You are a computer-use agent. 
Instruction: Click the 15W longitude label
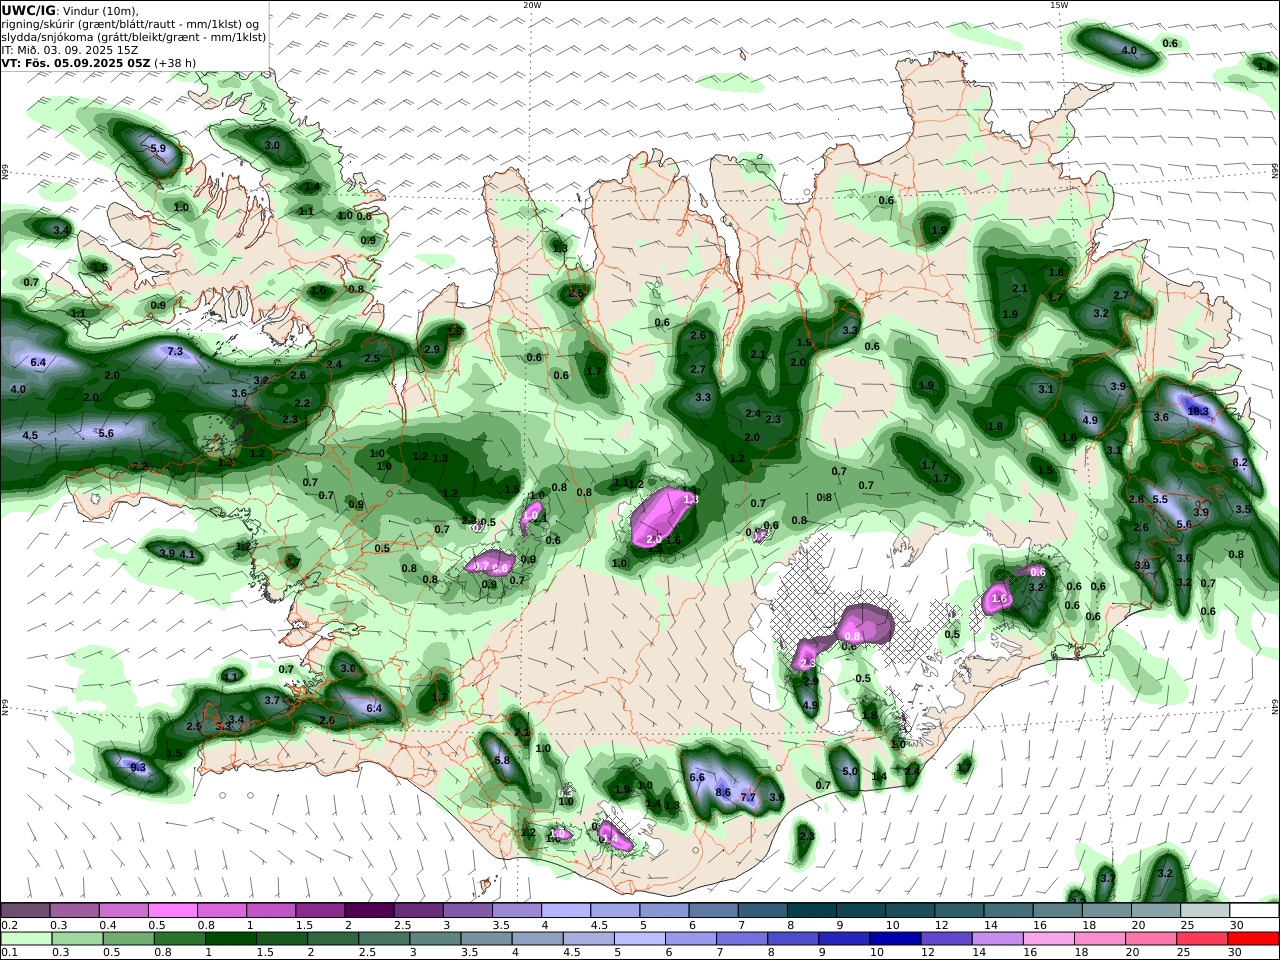click(x=1059, y=5)
